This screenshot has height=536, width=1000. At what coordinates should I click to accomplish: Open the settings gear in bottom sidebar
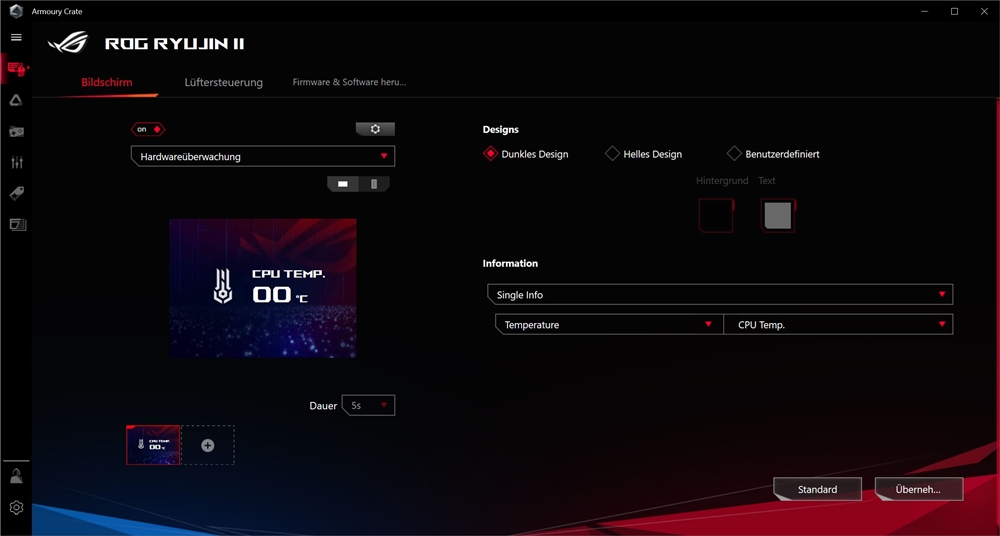[x=17, y=507]
